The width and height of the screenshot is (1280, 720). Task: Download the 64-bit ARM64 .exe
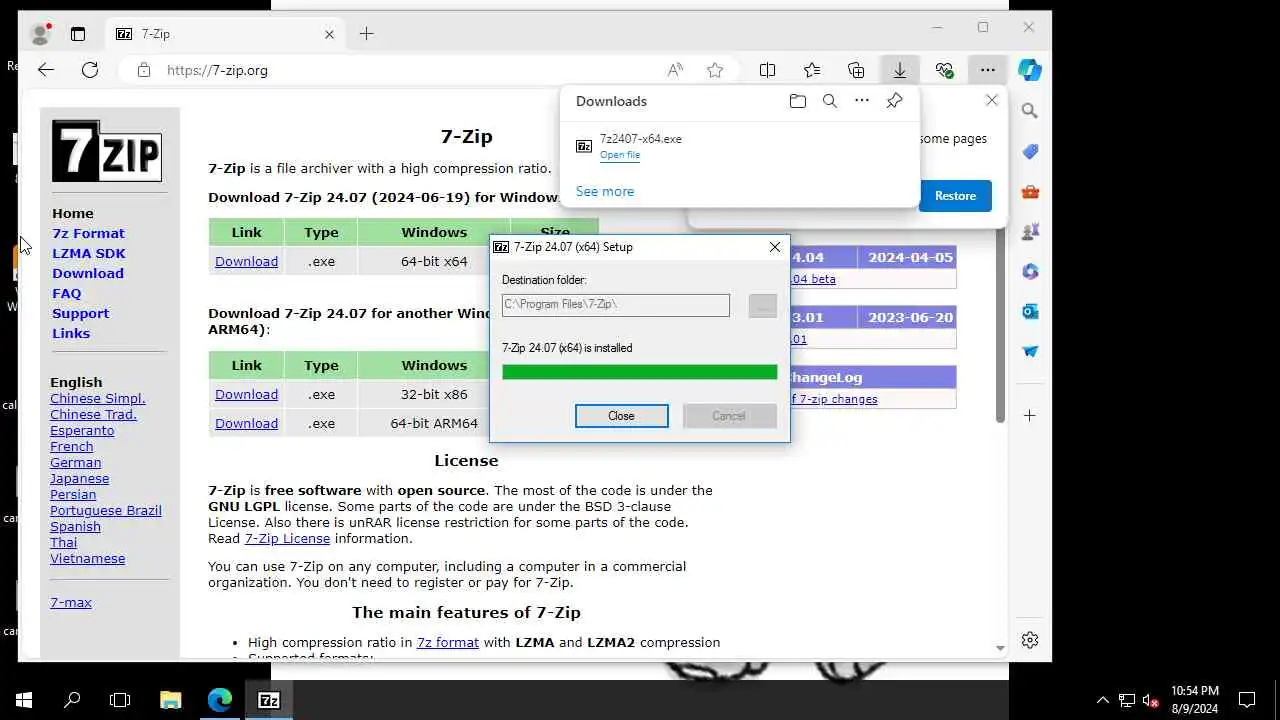246,423
